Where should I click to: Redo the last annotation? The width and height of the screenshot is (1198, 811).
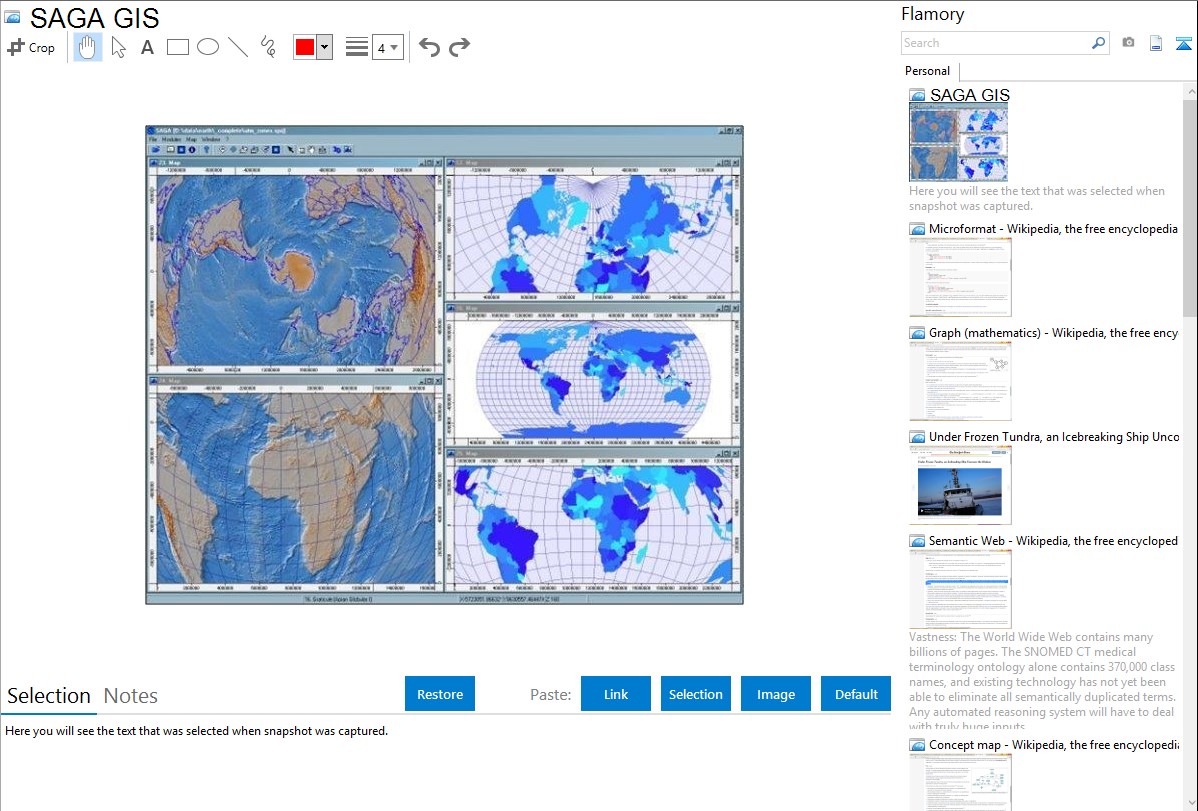point(459,47)
